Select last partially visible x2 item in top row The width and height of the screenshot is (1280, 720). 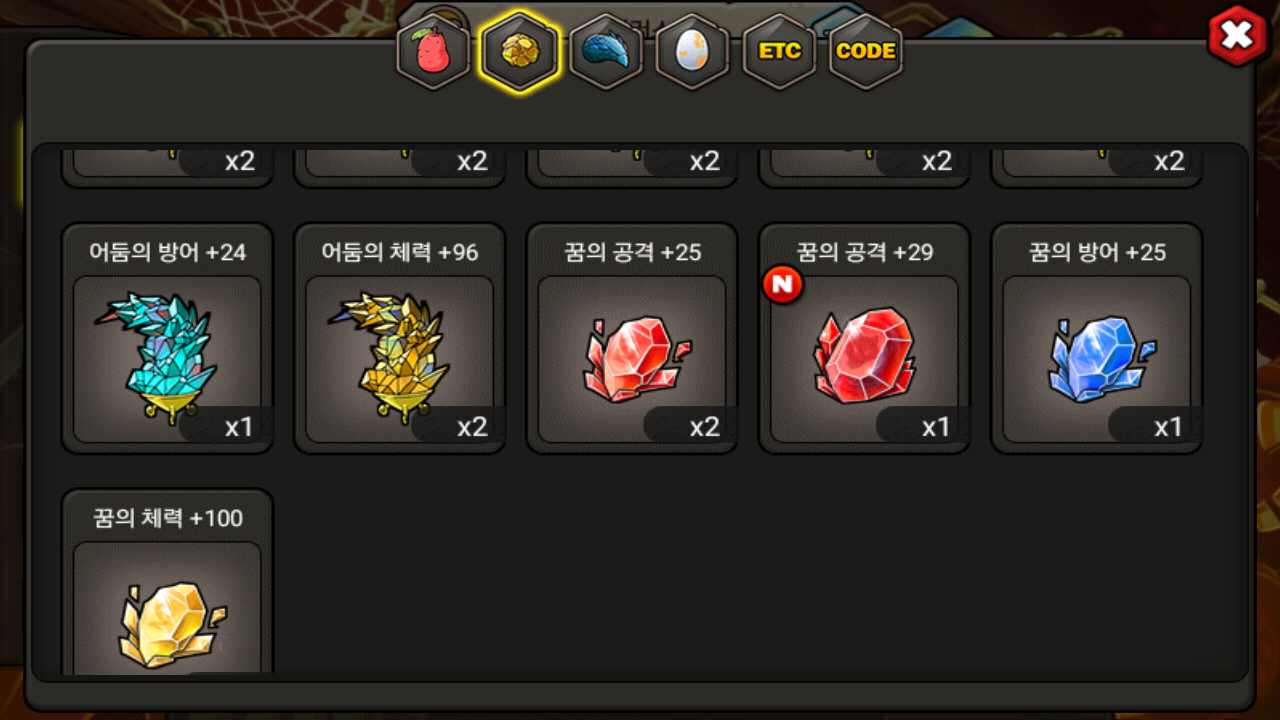pos(1097,166)
